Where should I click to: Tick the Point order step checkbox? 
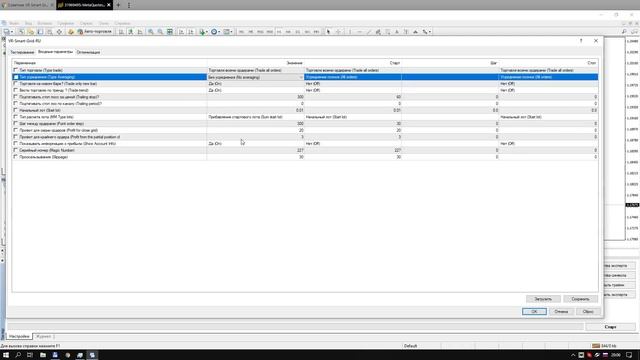pyautogui.click(x=16, y=123)
